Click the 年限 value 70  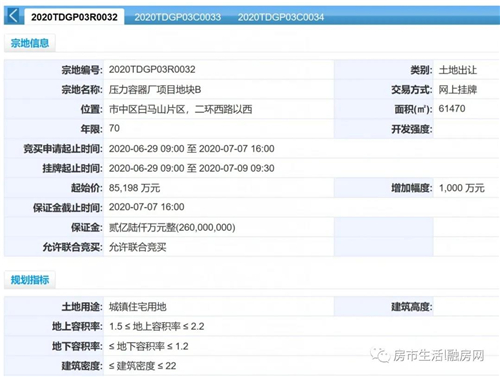tap(114, 128)
